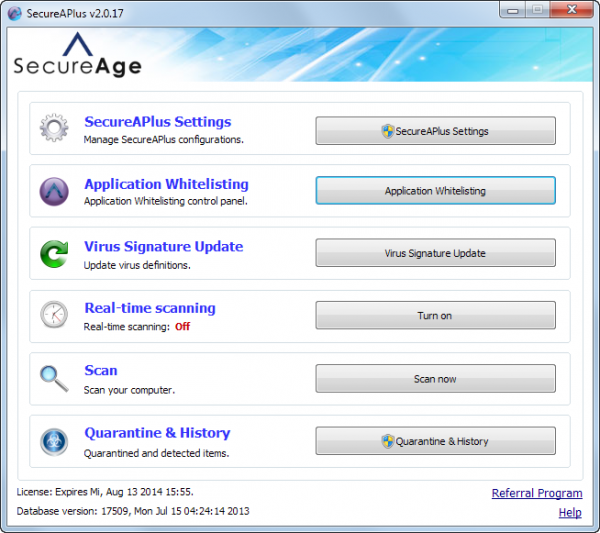Click the Quarantine & History heading
Screen dimensions: 600x533
(157, 433)
